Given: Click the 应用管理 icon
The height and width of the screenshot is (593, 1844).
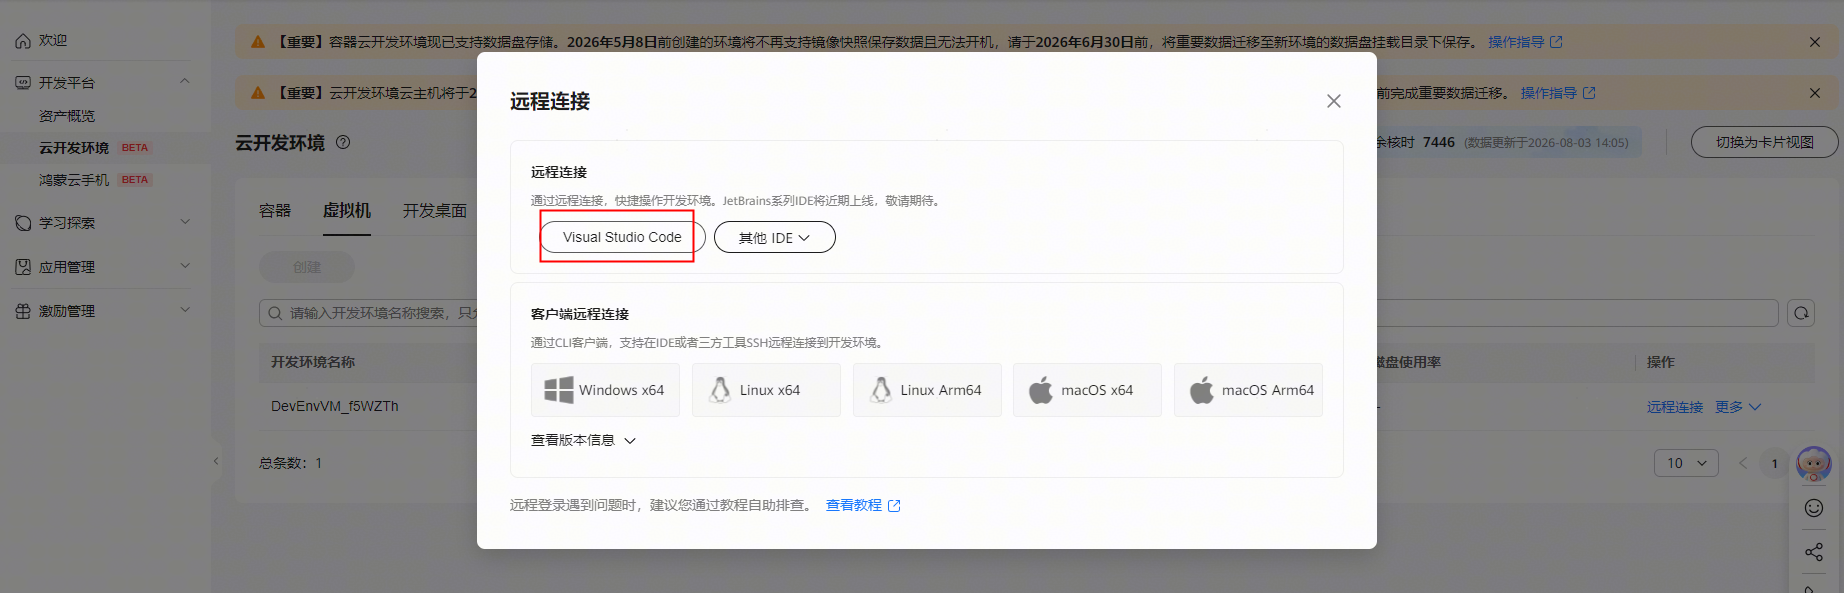Looking at the screenshot, I should coord(23,267).
